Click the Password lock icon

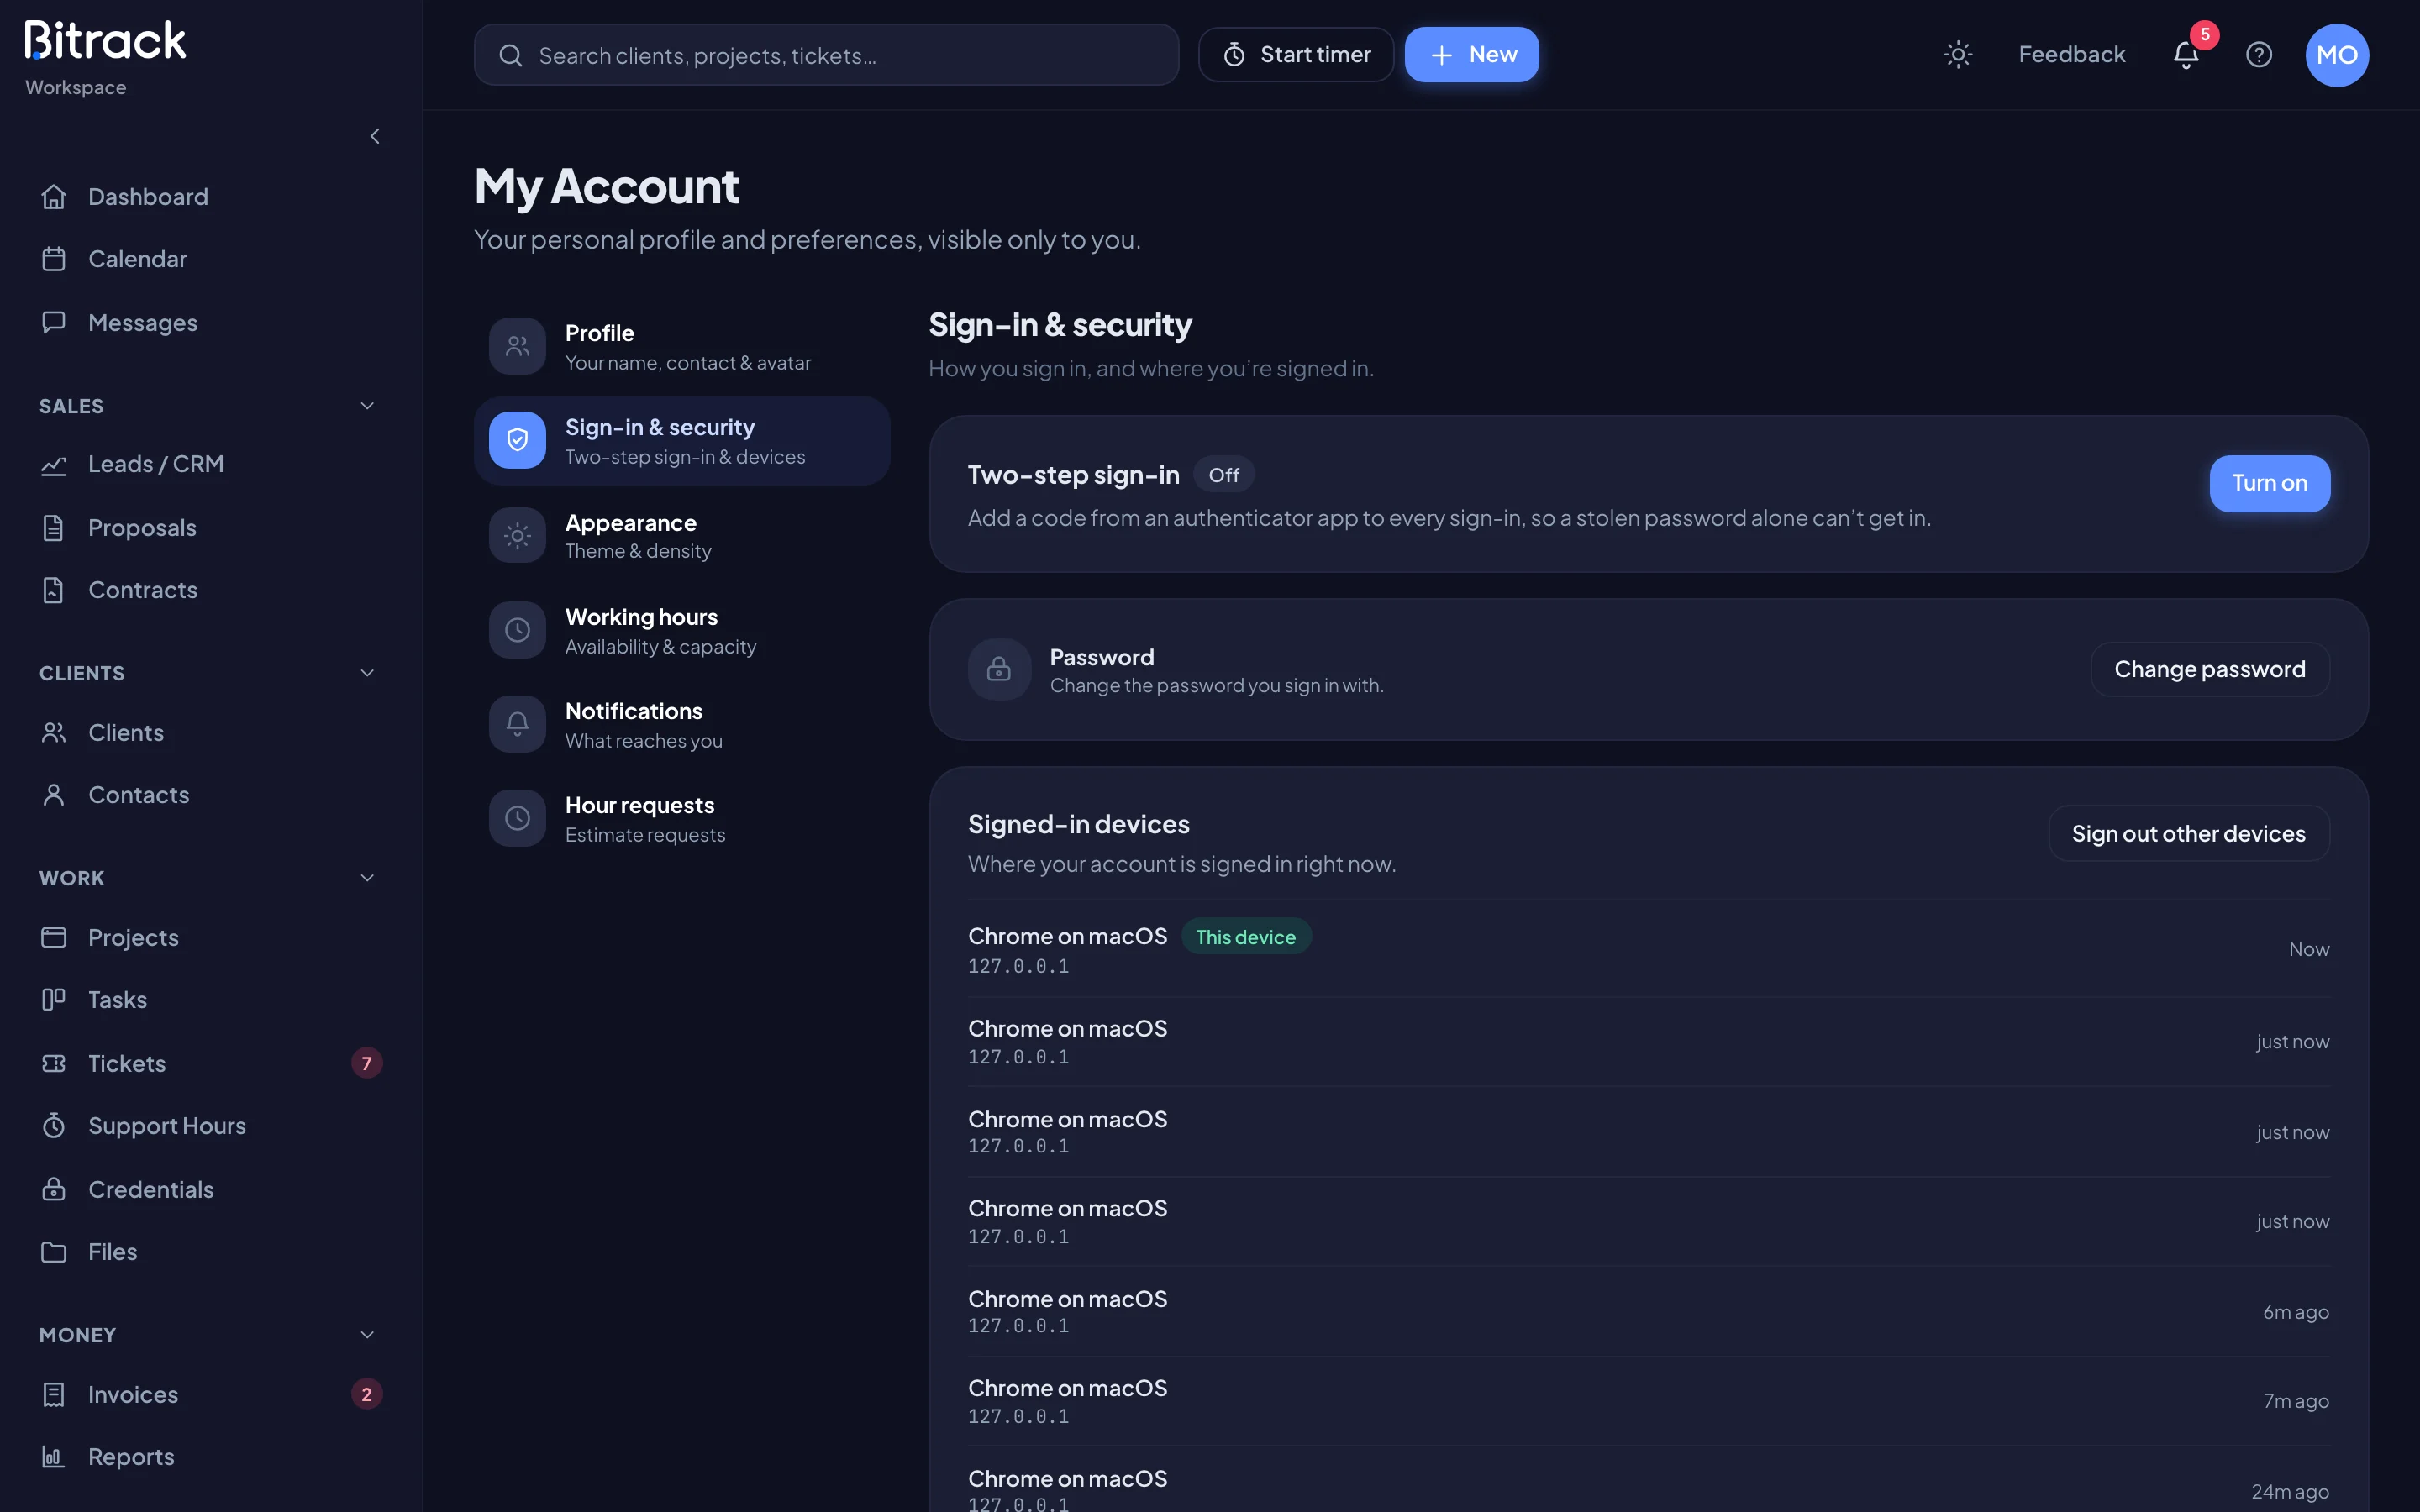click(999, 669)
